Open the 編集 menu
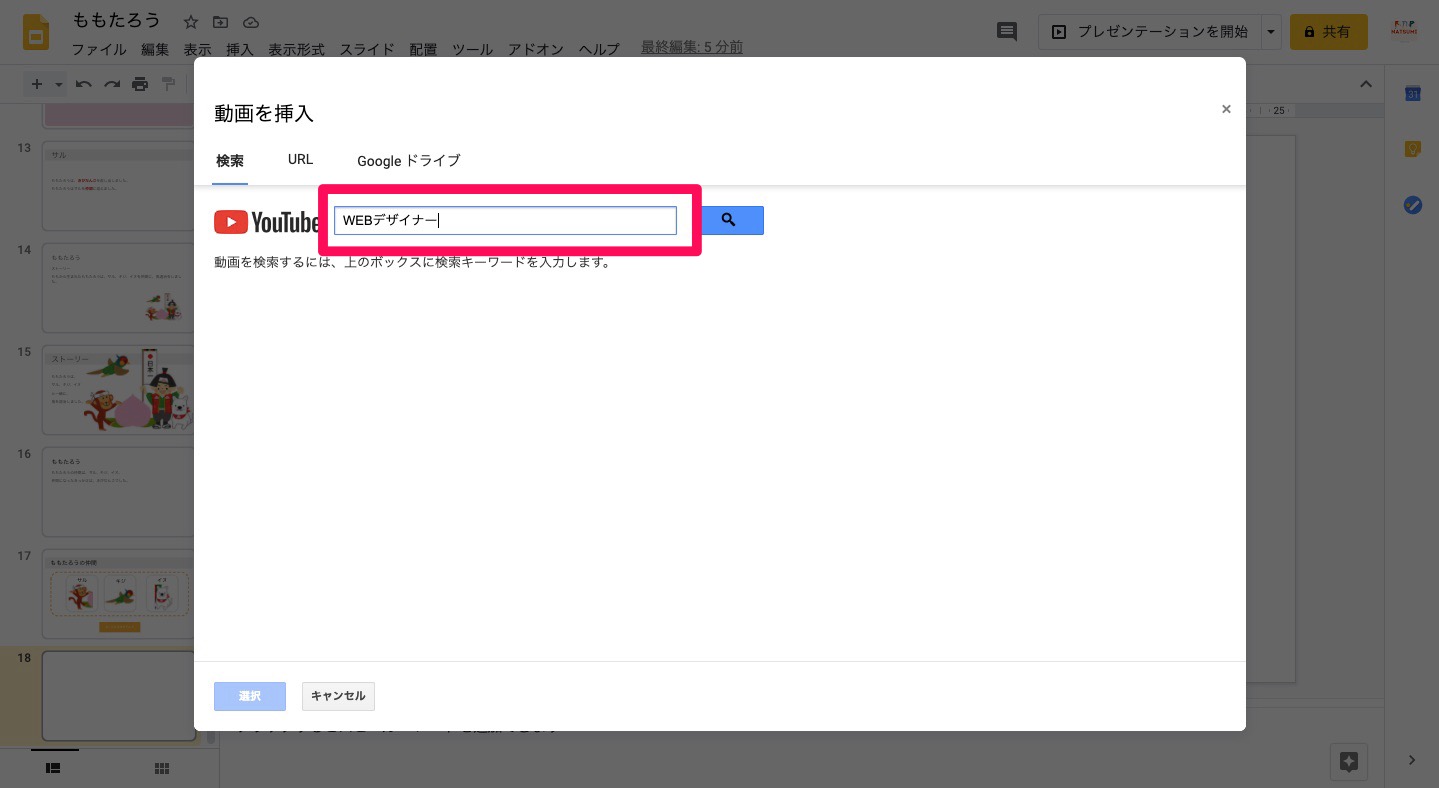 155,49
